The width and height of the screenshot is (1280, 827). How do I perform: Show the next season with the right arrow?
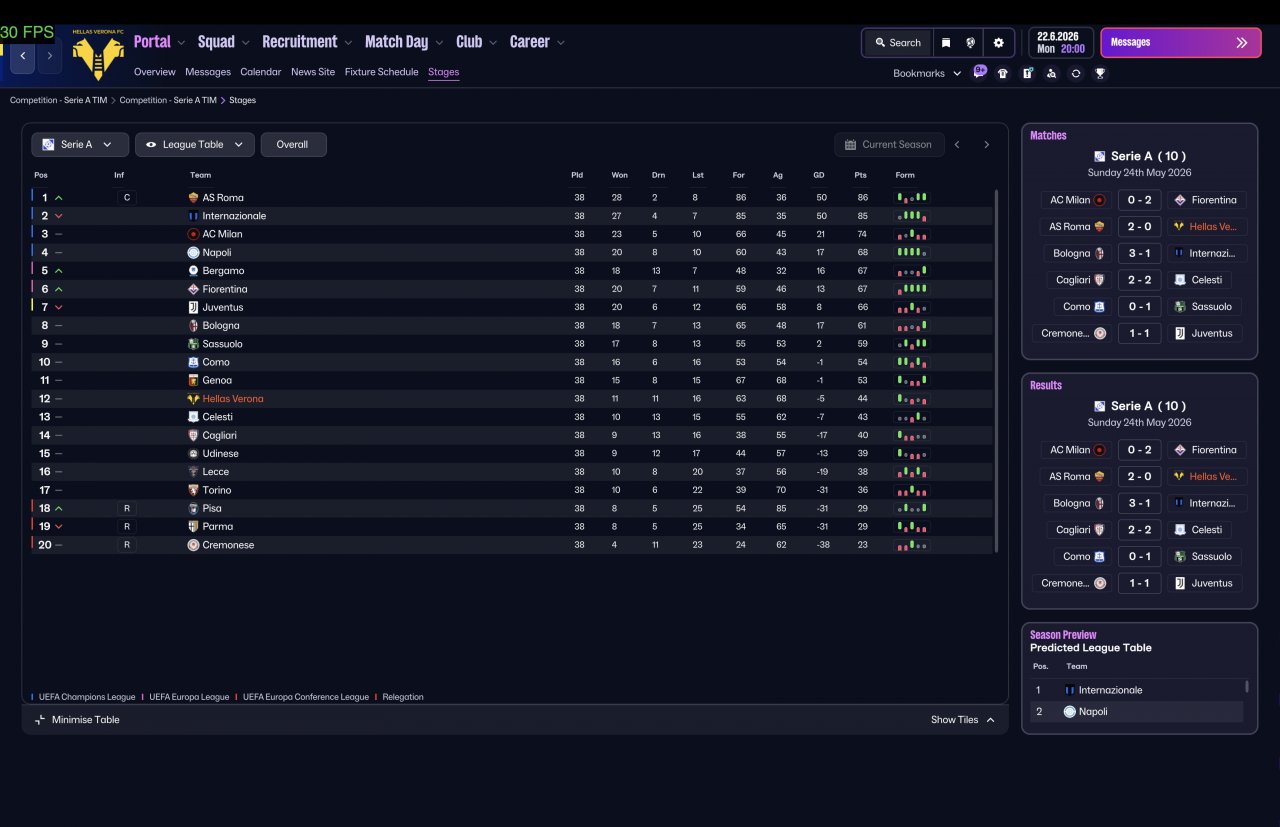986,145
